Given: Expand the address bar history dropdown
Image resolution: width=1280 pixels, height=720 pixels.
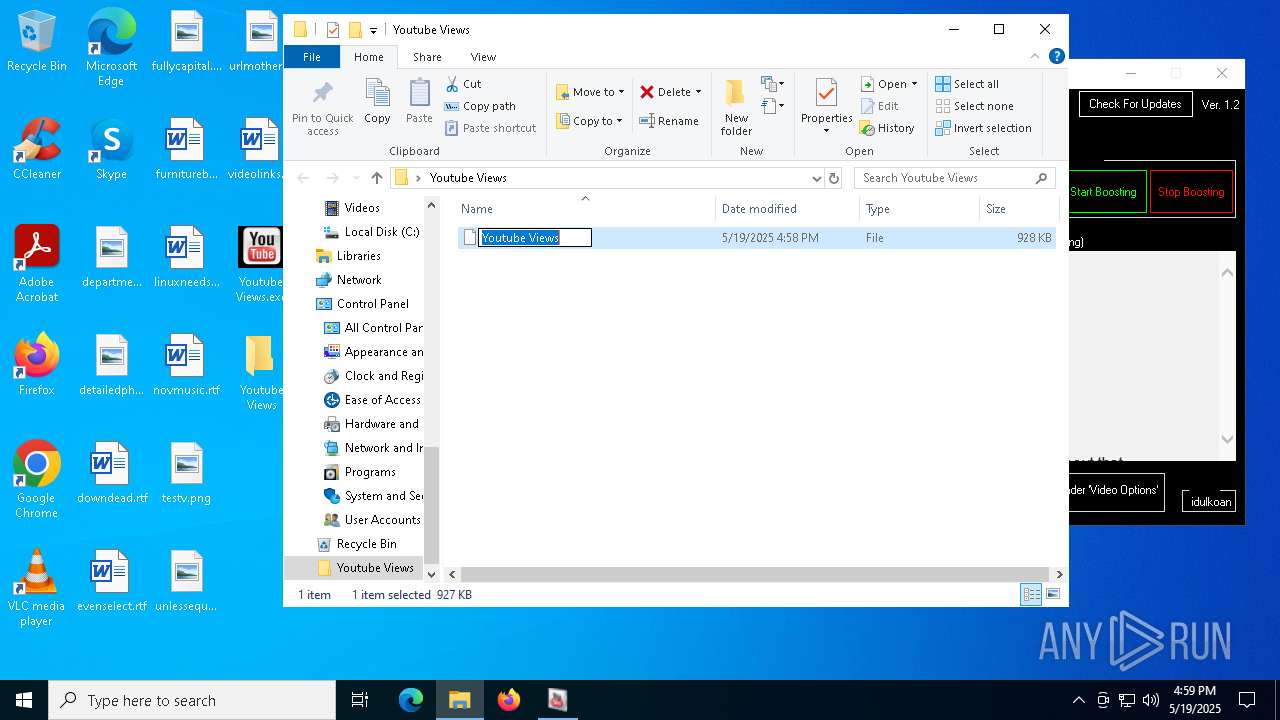Looking at the screenshot, I should [817, 178].
